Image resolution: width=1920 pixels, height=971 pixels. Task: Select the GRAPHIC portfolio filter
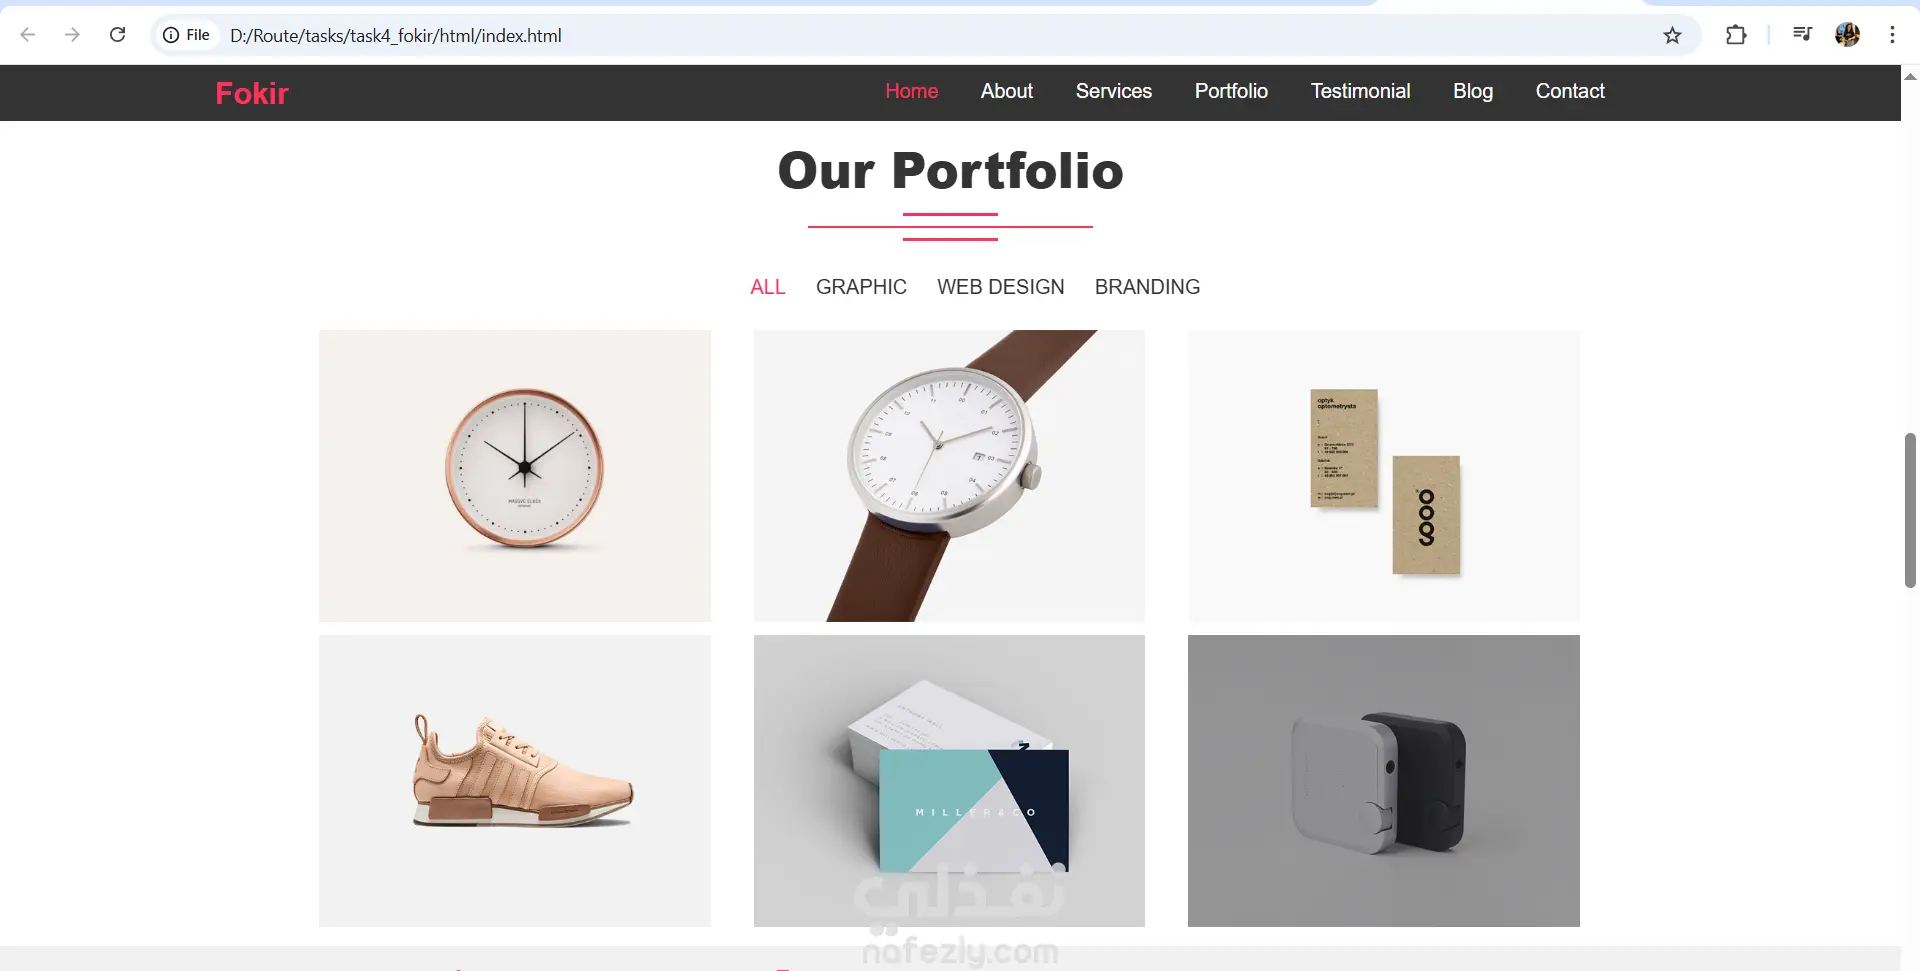point(861,287)
